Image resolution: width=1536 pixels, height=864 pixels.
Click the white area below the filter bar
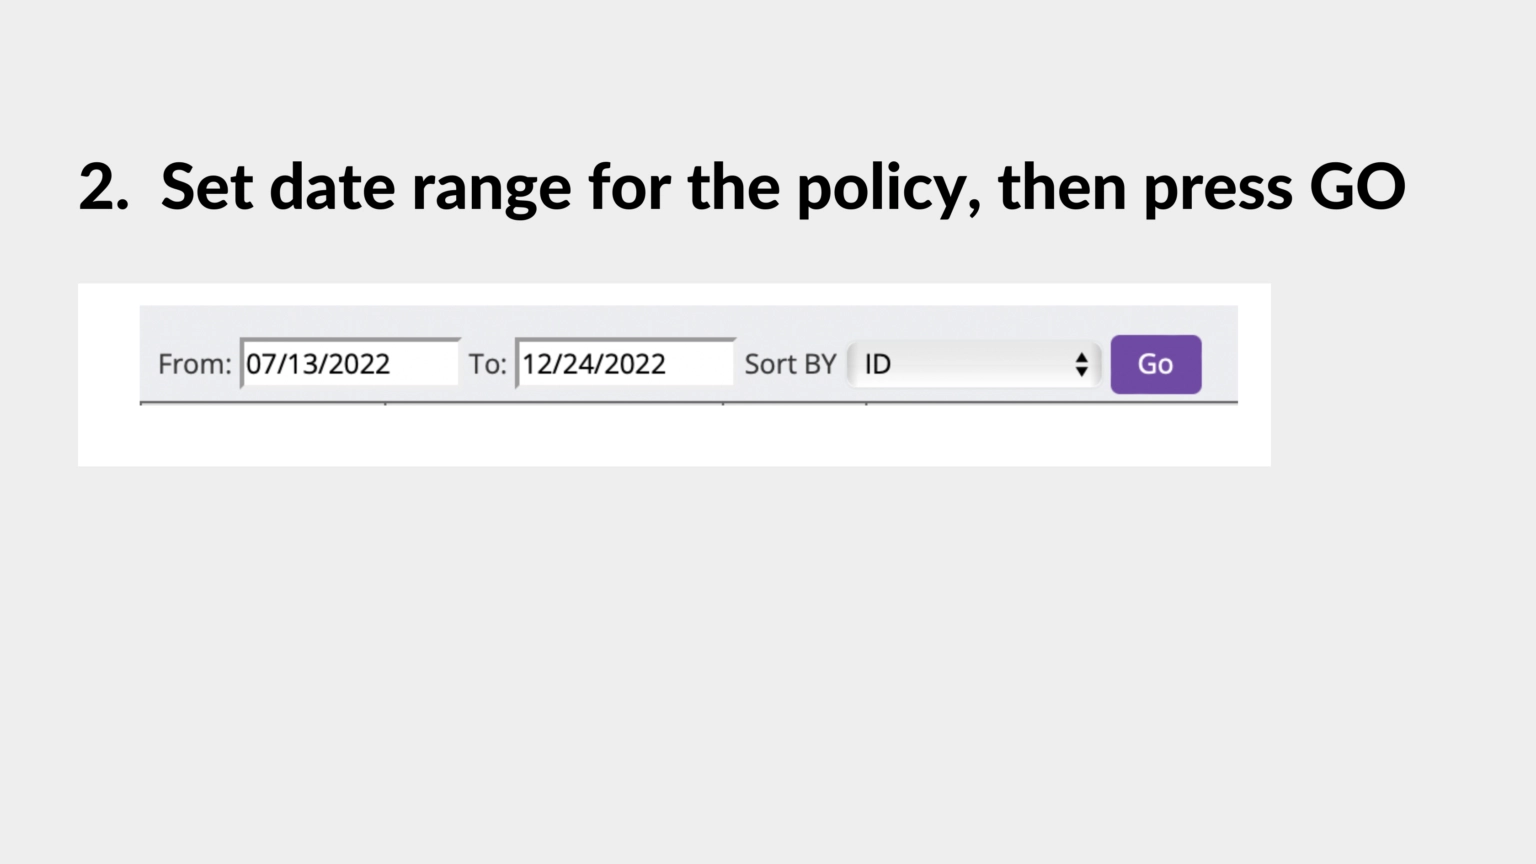[x=674, y=435]
